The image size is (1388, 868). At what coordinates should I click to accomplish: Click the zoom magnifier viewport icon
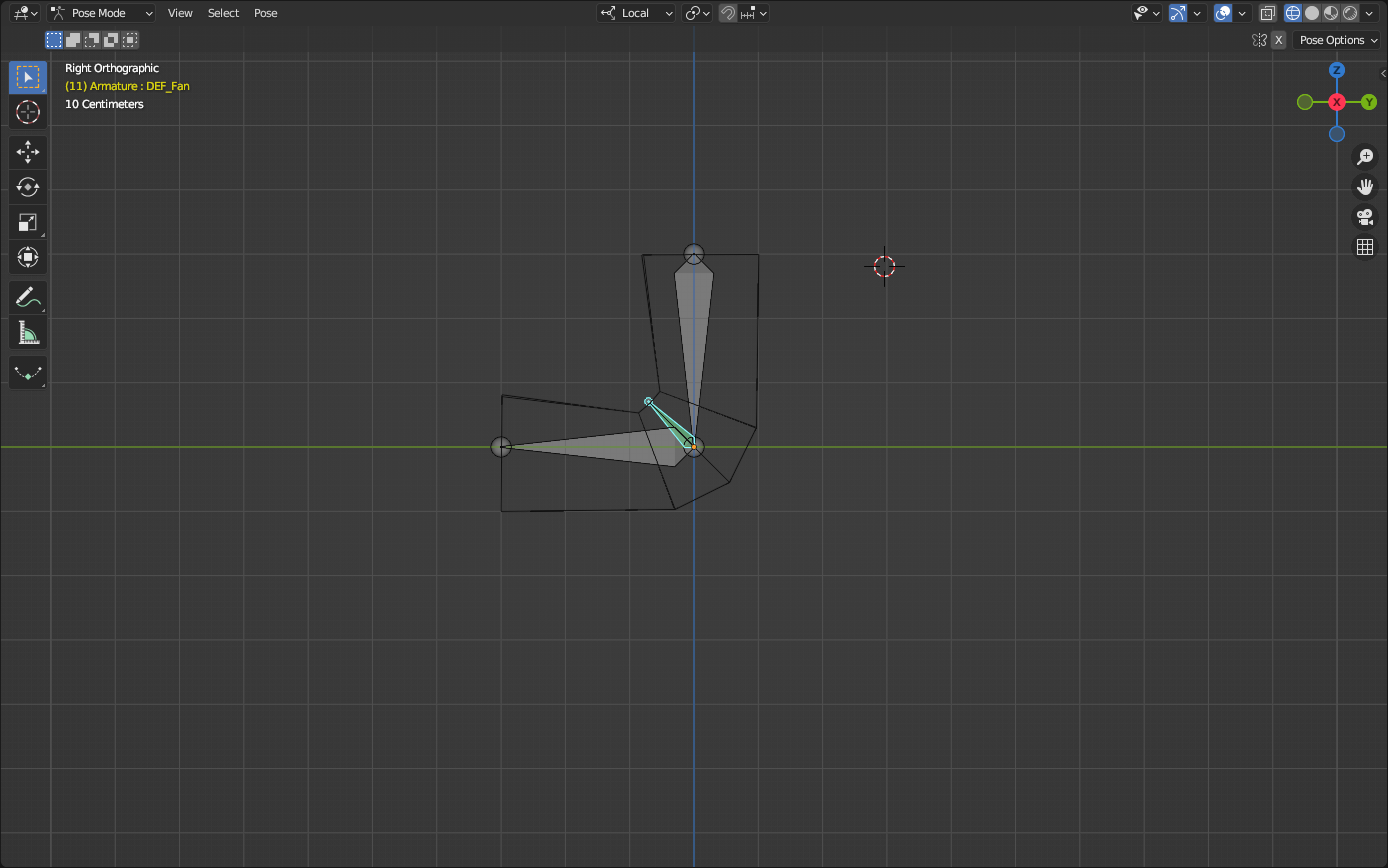[1365, 156]
